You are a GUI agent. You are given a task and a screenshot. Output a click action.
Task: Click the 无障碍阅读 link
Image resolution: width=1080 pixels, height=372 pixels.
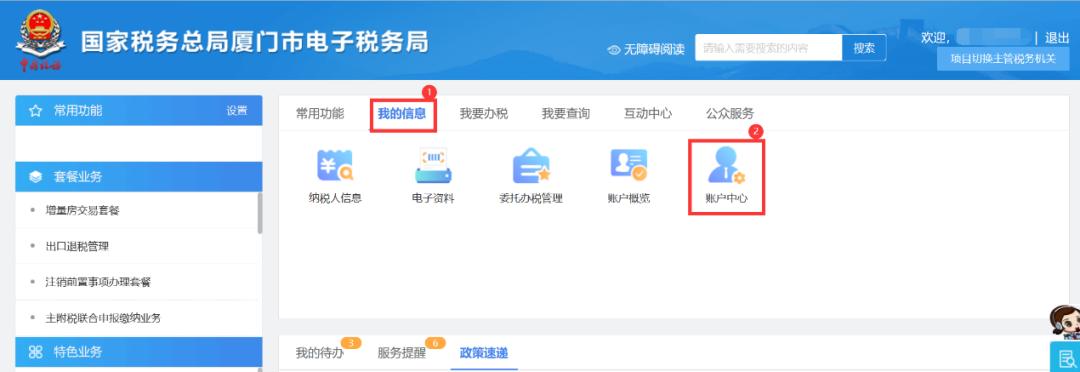[x=654, y=50]
